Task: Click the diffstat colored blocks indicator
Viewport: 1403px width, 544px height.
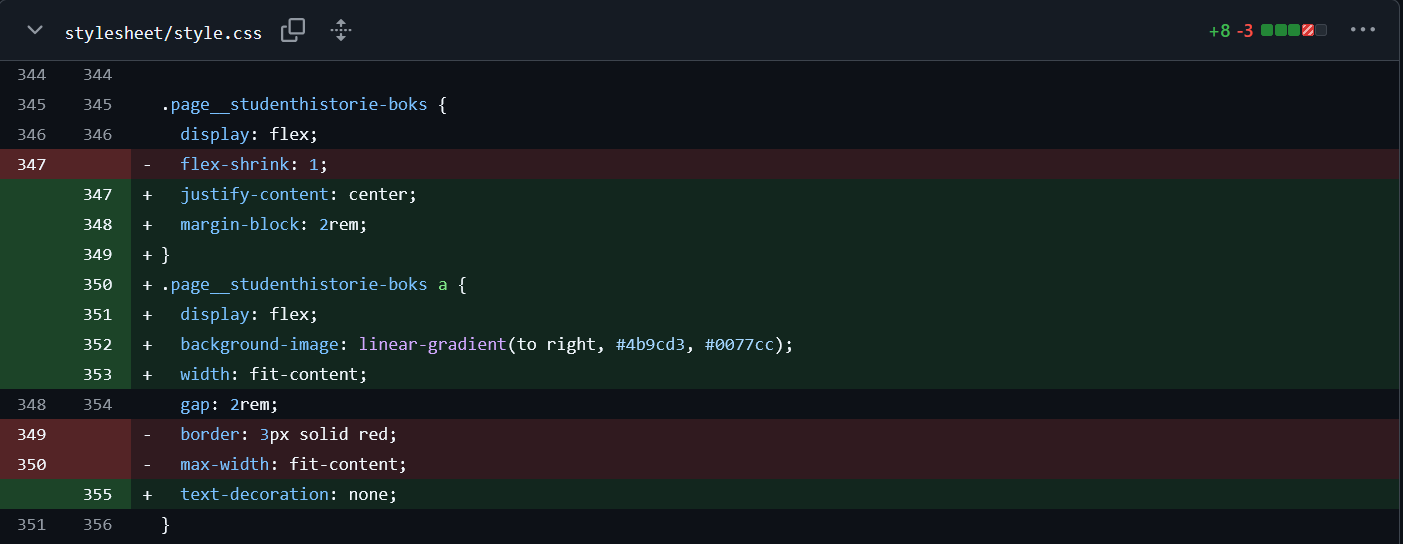Action: pos(1294,31)
